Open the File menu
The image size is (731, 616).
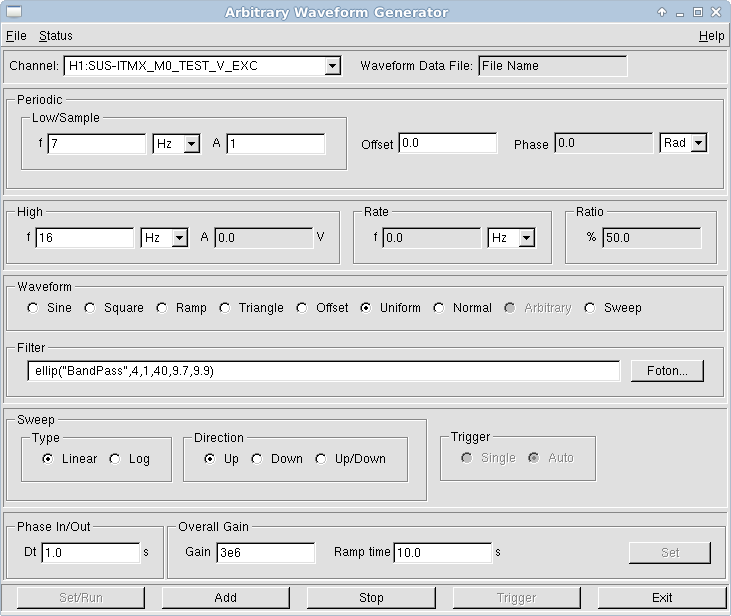[16, 35]
